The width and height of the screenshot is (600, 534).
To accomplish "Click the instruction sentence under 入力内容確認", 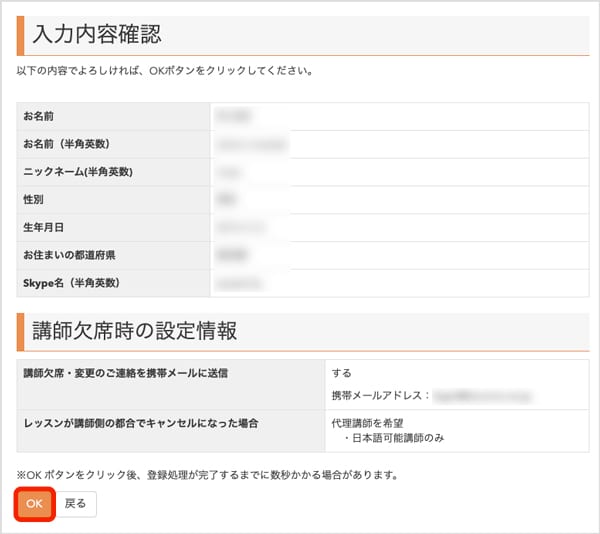I will tap(165, 72).
